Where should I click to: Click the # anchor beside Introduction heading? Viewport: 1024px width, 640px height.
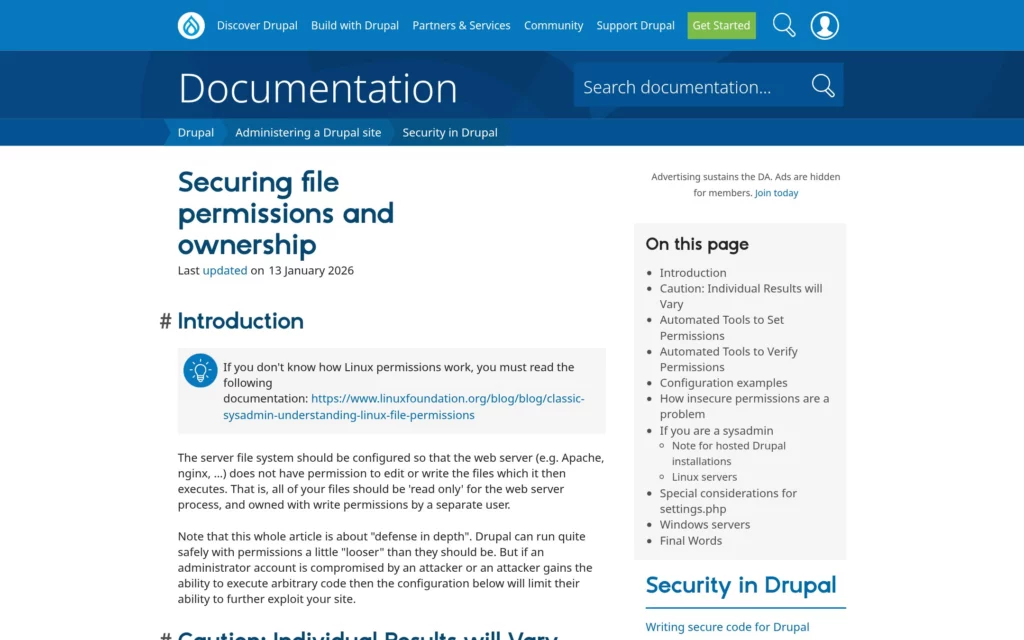tap(165, 321)
